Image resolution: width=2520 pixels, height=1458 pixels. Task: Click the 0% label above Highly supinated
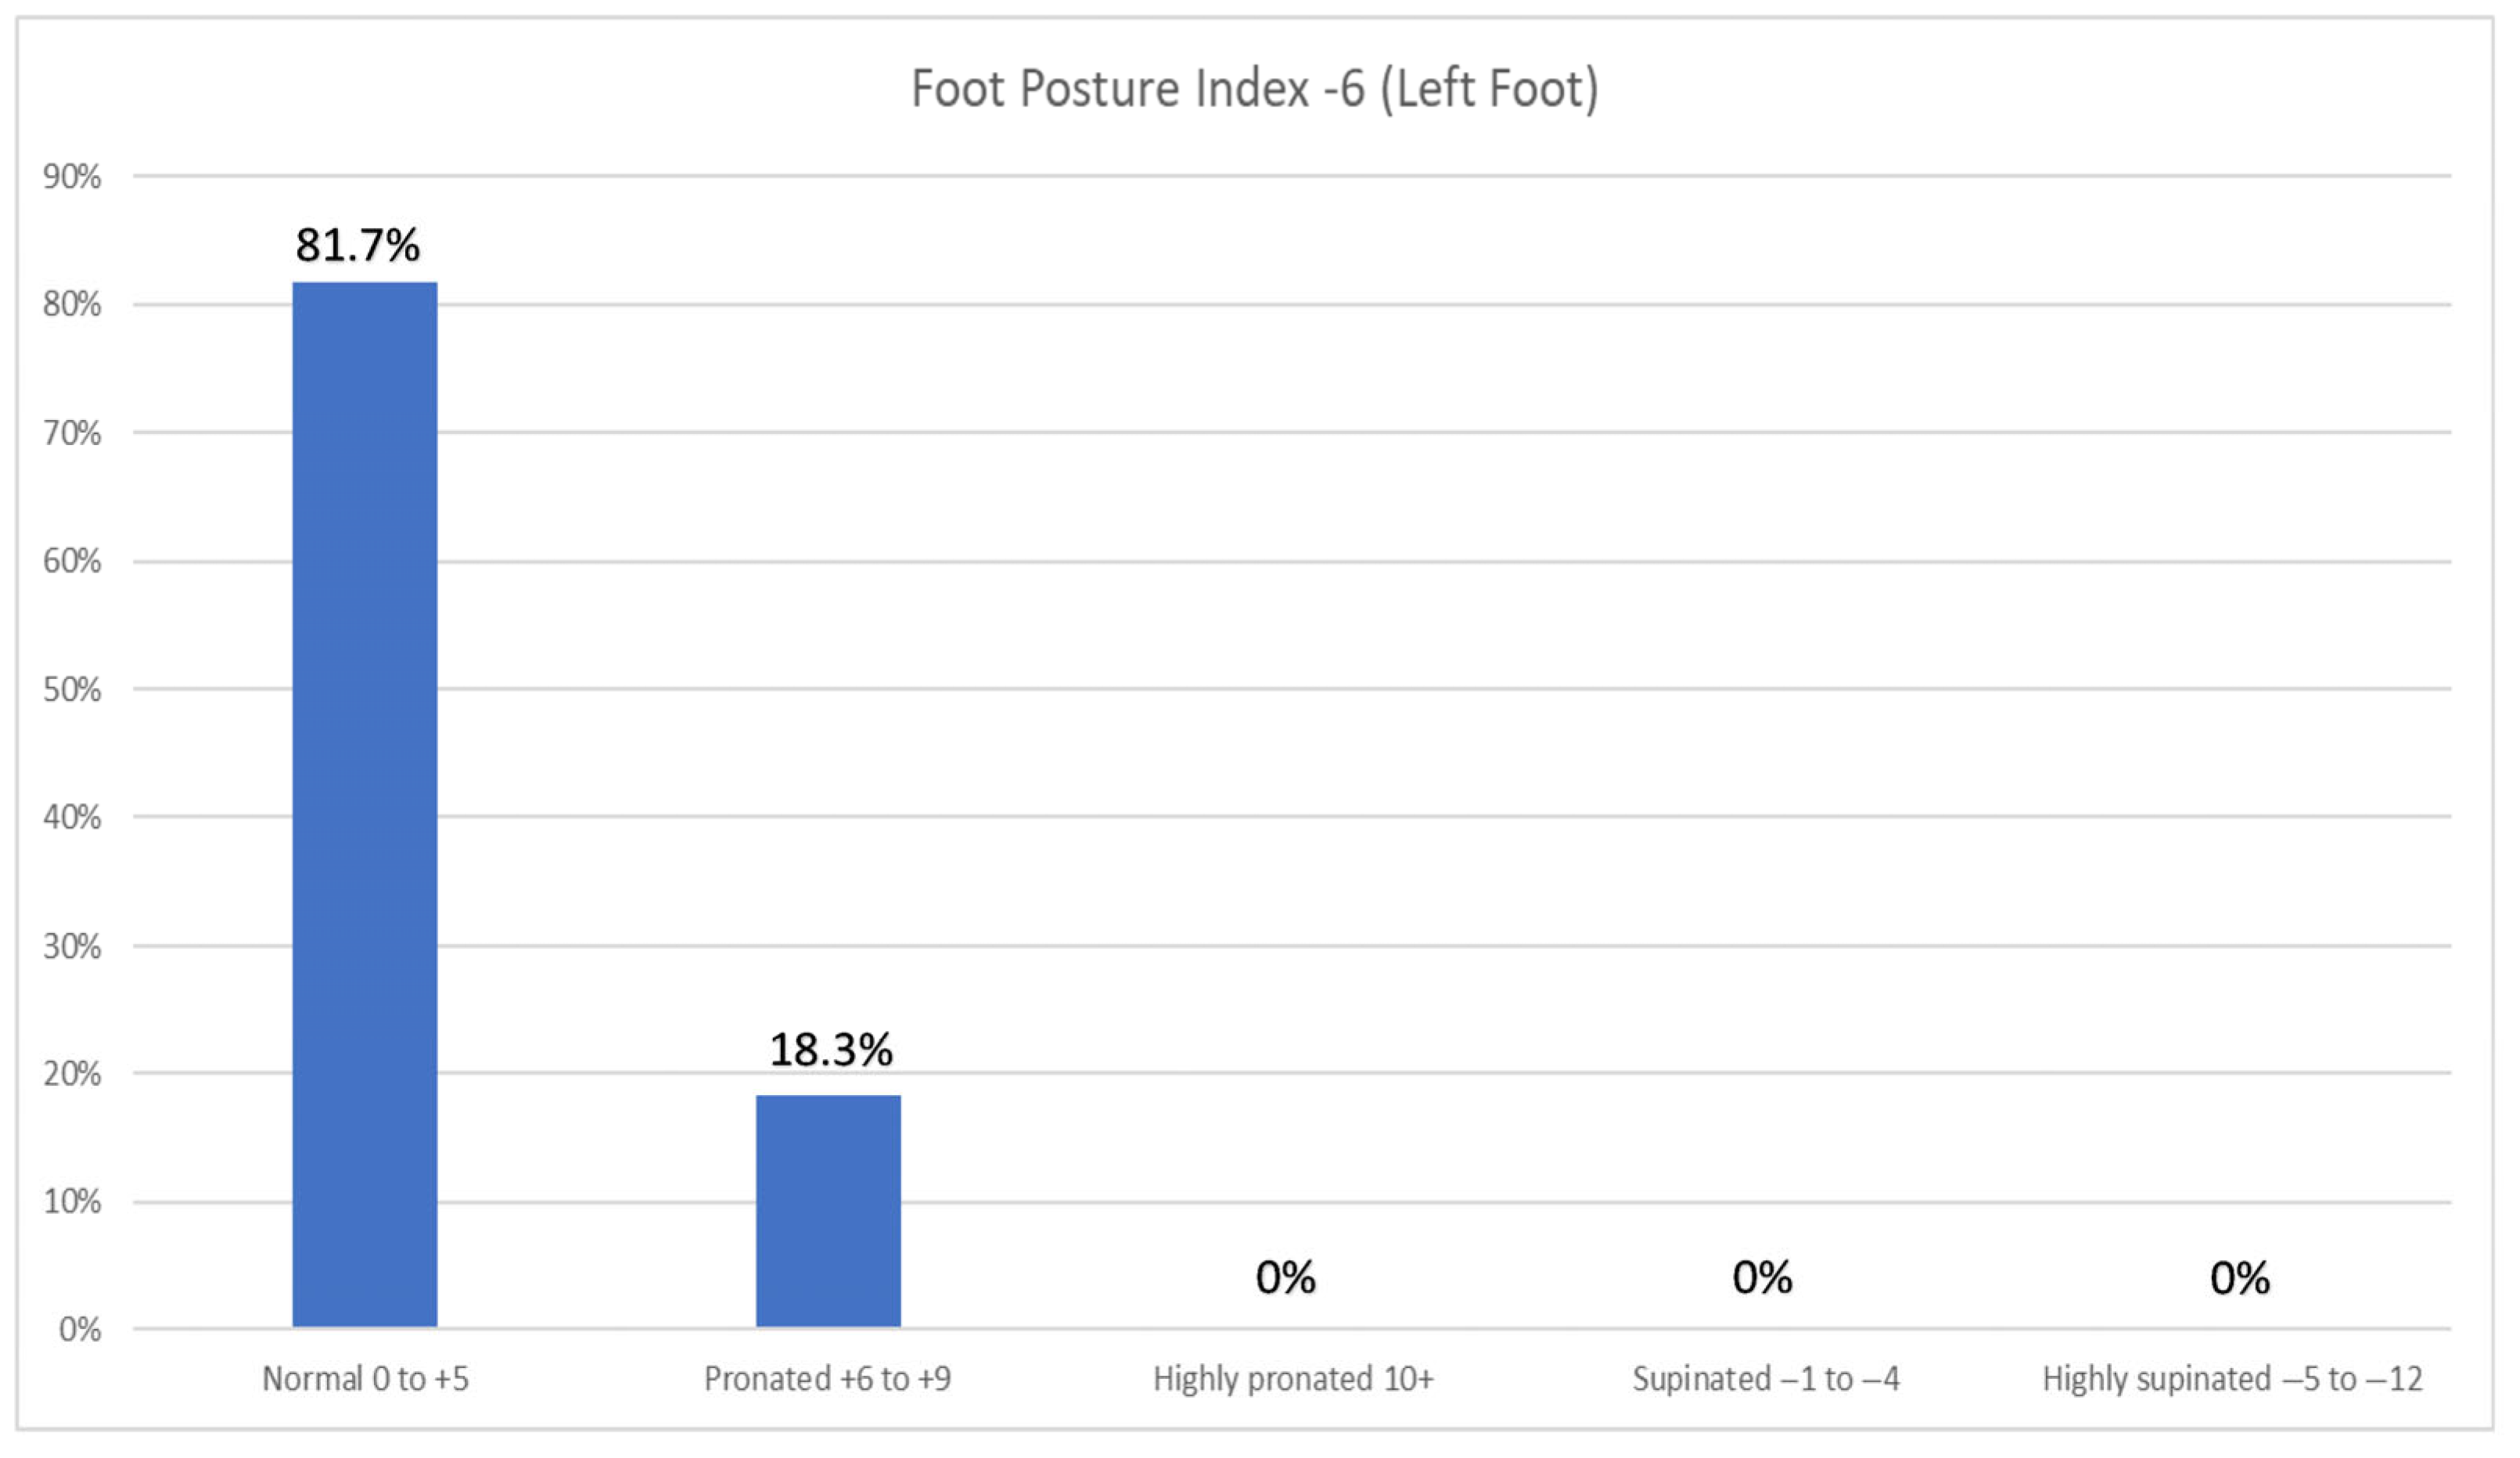tap(2240, 1277)
